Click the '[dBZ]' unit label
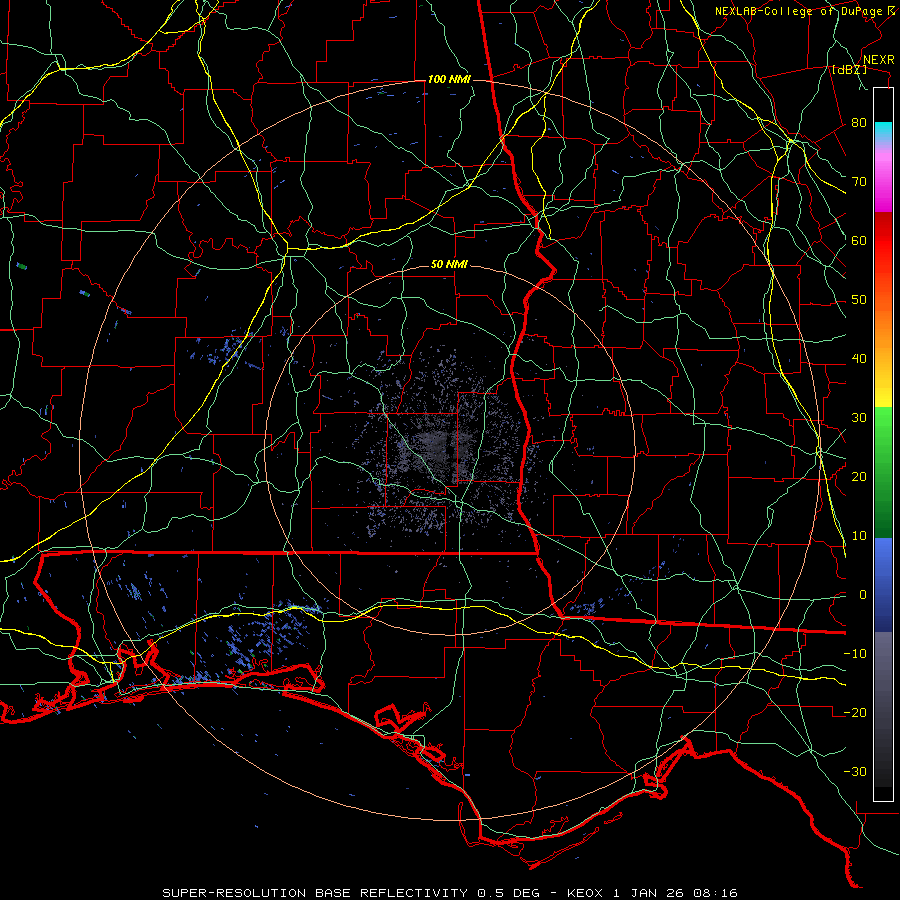Image resolution: width=900 pixels, height=900 pixels. pyautogui.click(x=849, y=69)
